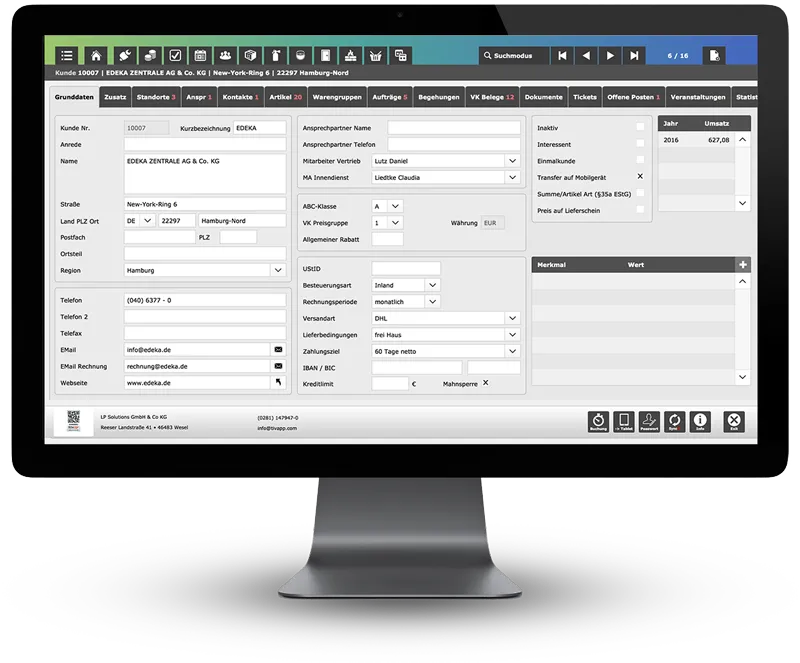Open the main list menu icon

[67, 55]
